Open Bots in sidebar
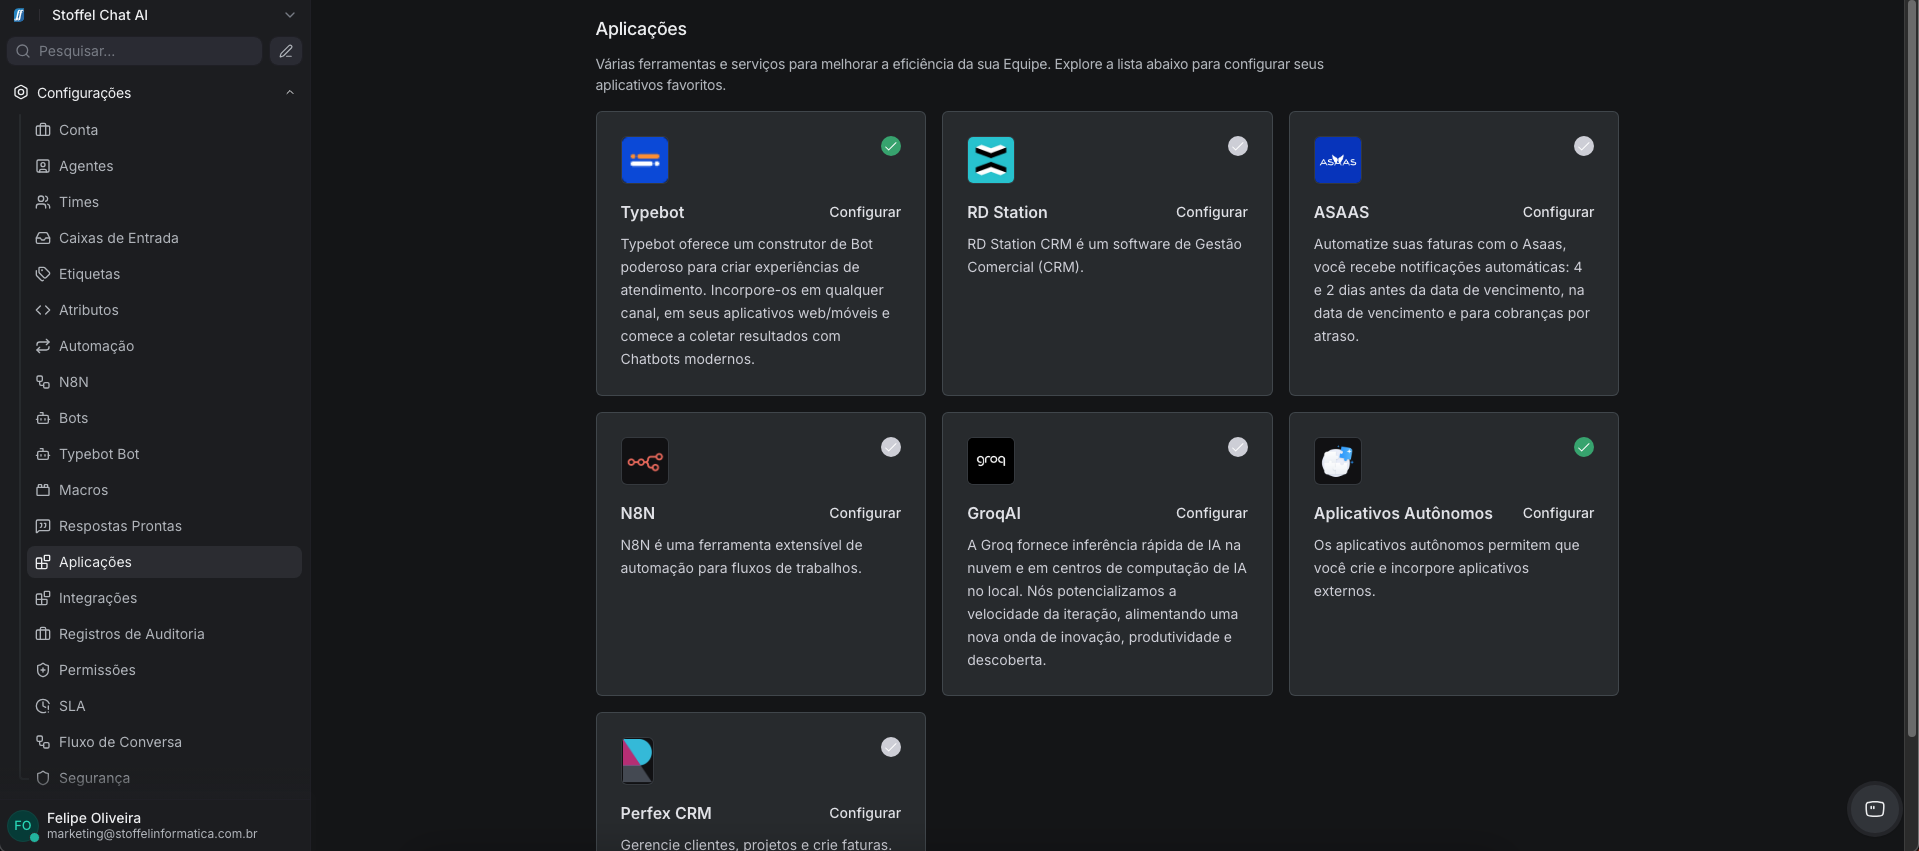Viewport: 1919px width, 851px height. 164,418
